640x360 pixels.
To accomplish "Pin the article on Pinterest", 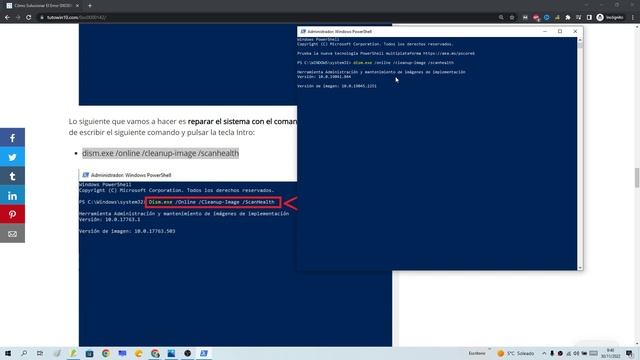I will point(12,214).
